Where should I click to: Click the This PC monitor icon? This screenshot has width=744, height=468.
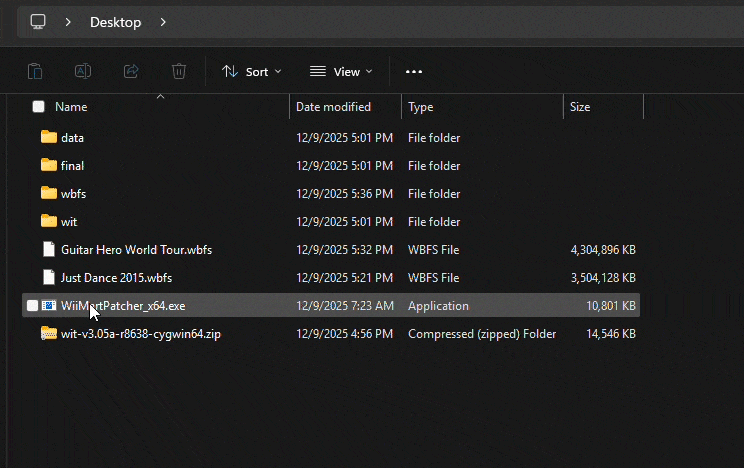point(38,21)
